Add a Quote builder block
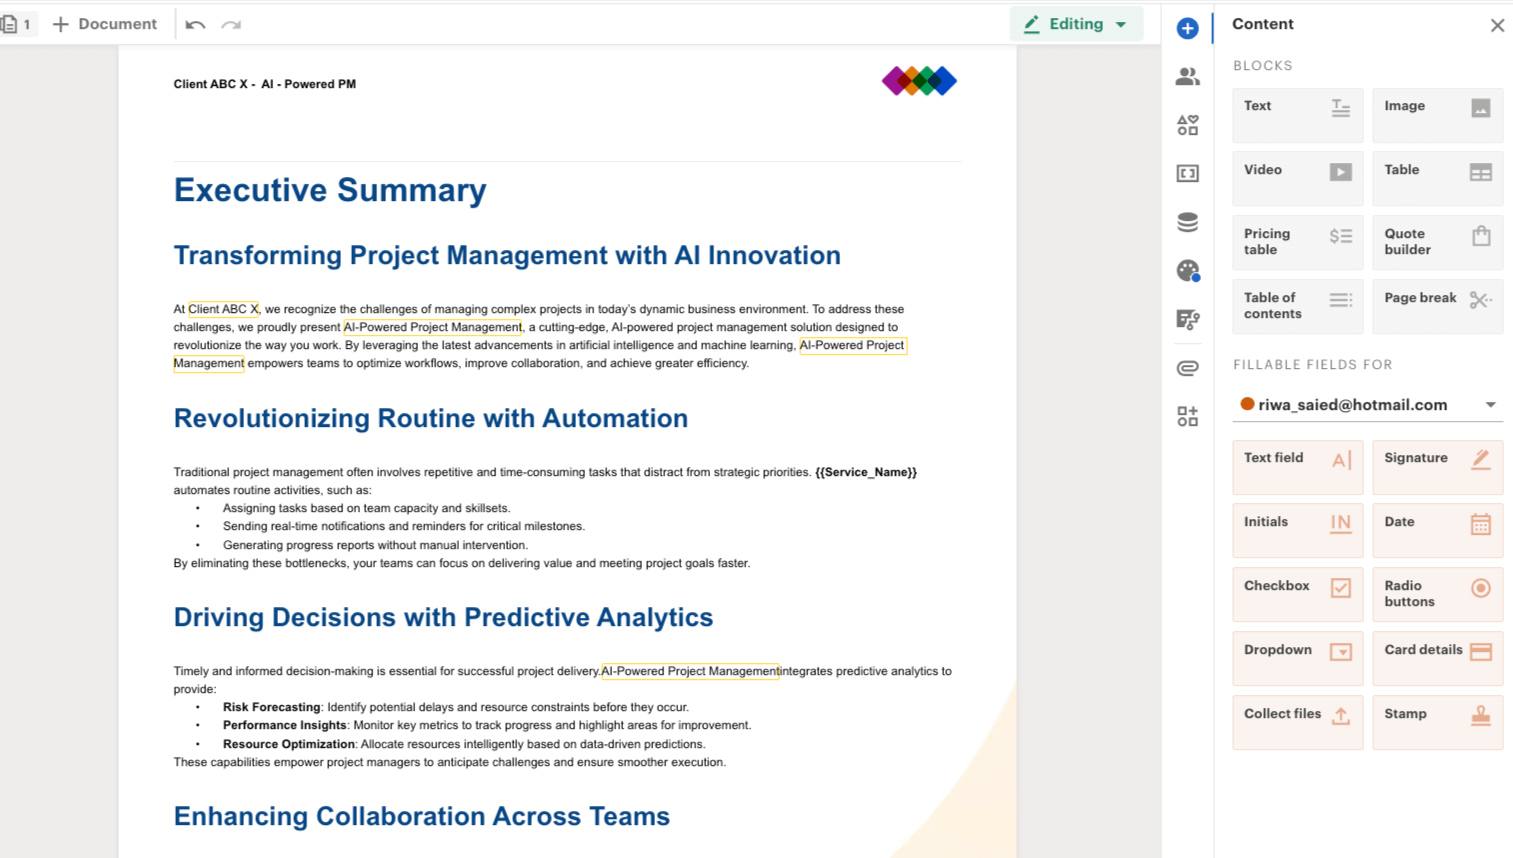Viewport: 1513px width, 858px height. coord(1437,242)
